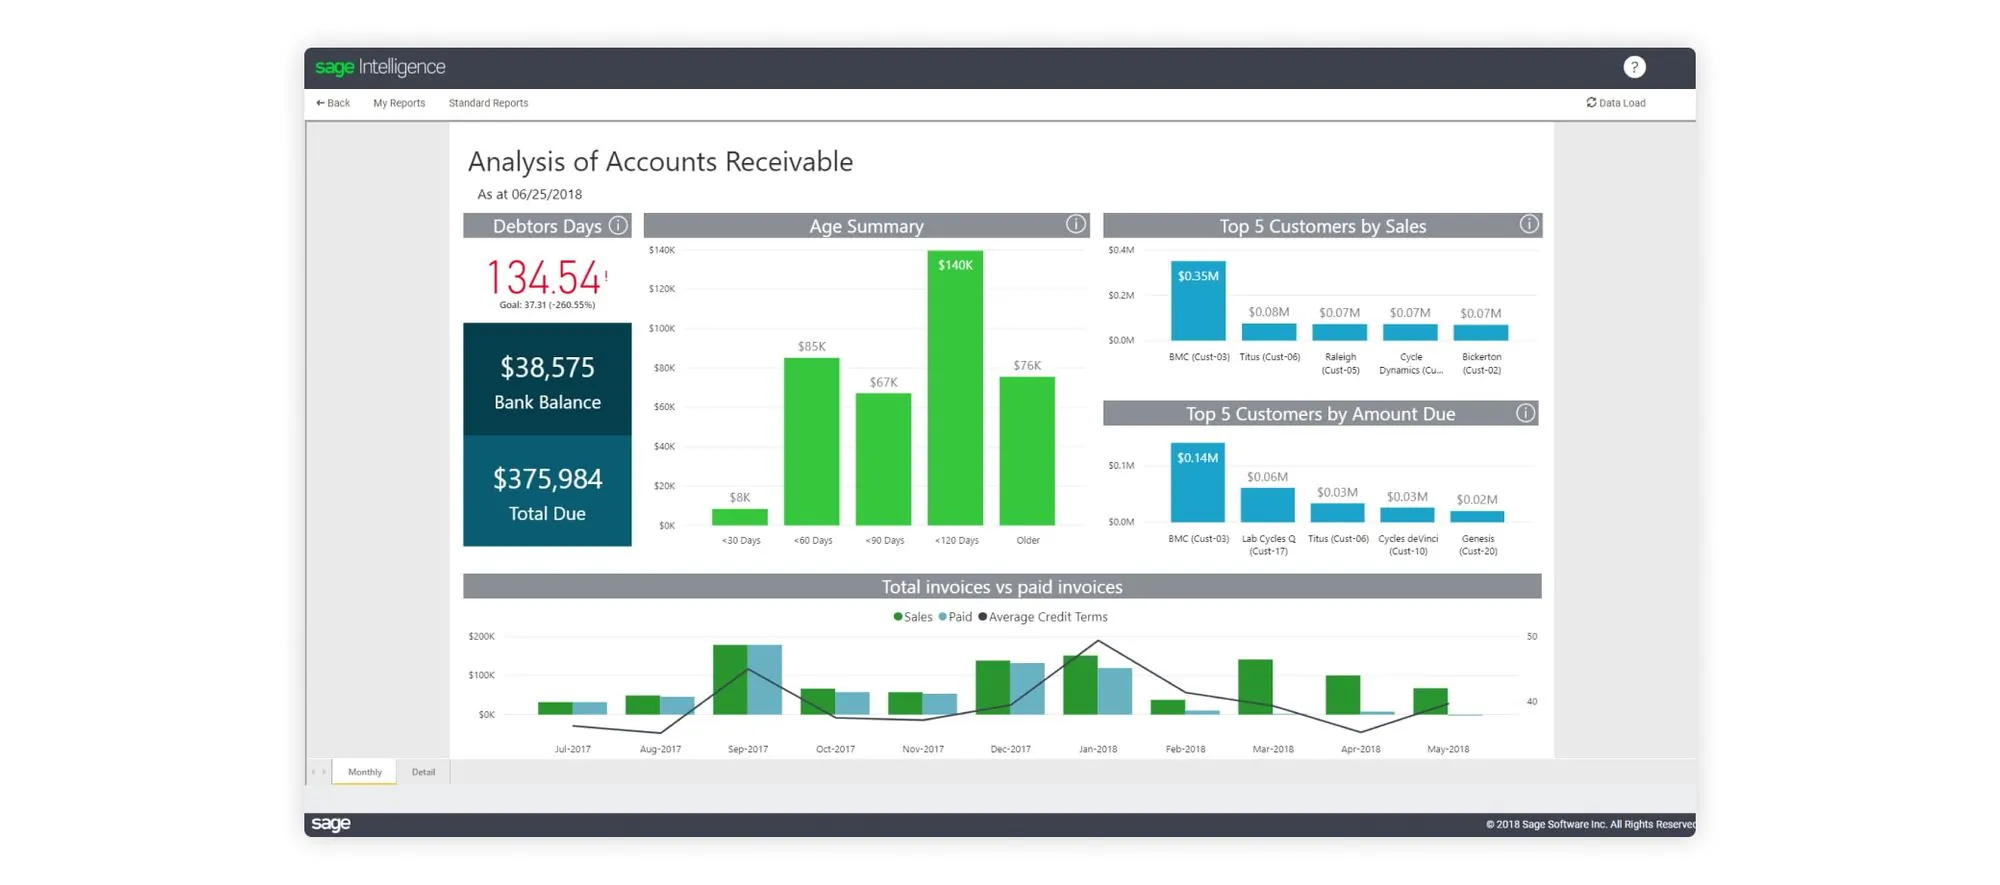Go back using the Back arrow
This screenshot has height=885, width=2000.
(333, 103)
